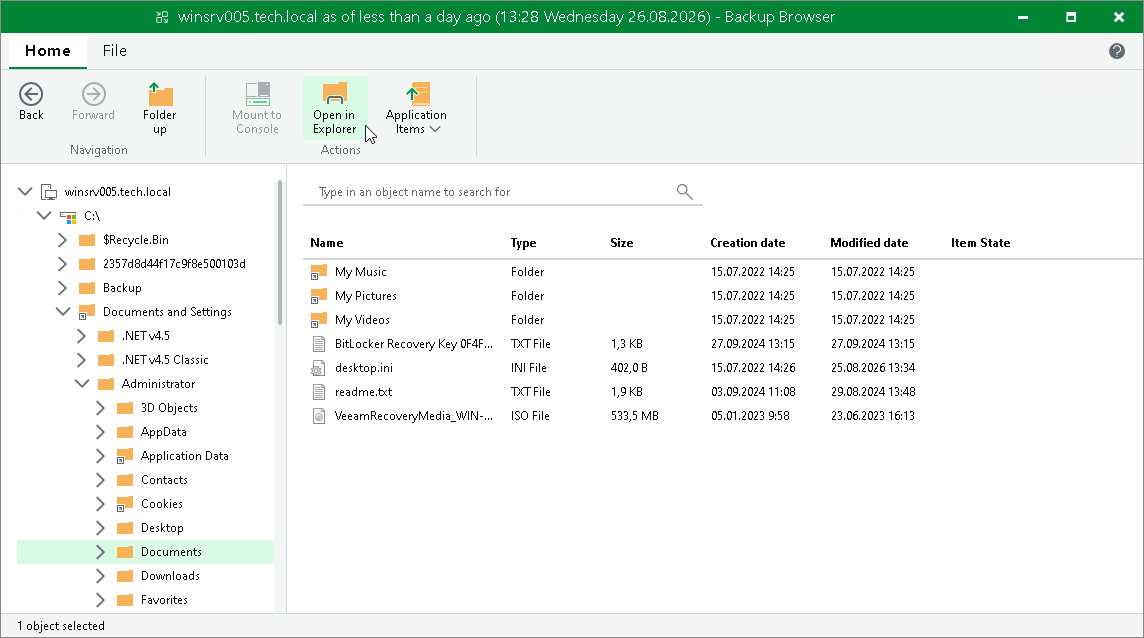Sort by Item State column header
1144x638 pixels.
[x=981, y=243]
